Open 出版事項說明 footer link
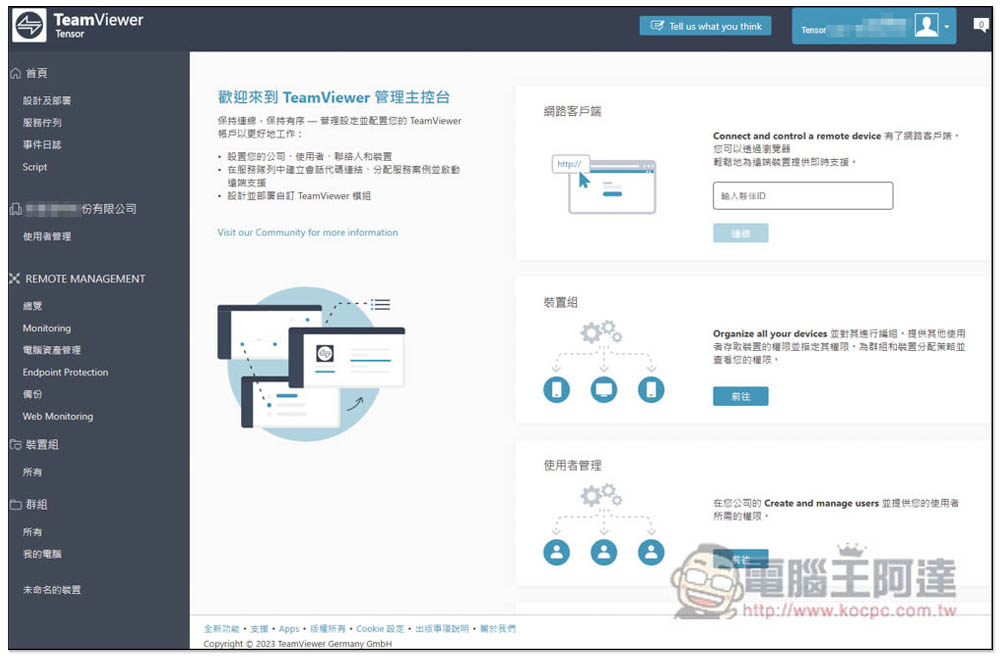 [x=442, y=629]
